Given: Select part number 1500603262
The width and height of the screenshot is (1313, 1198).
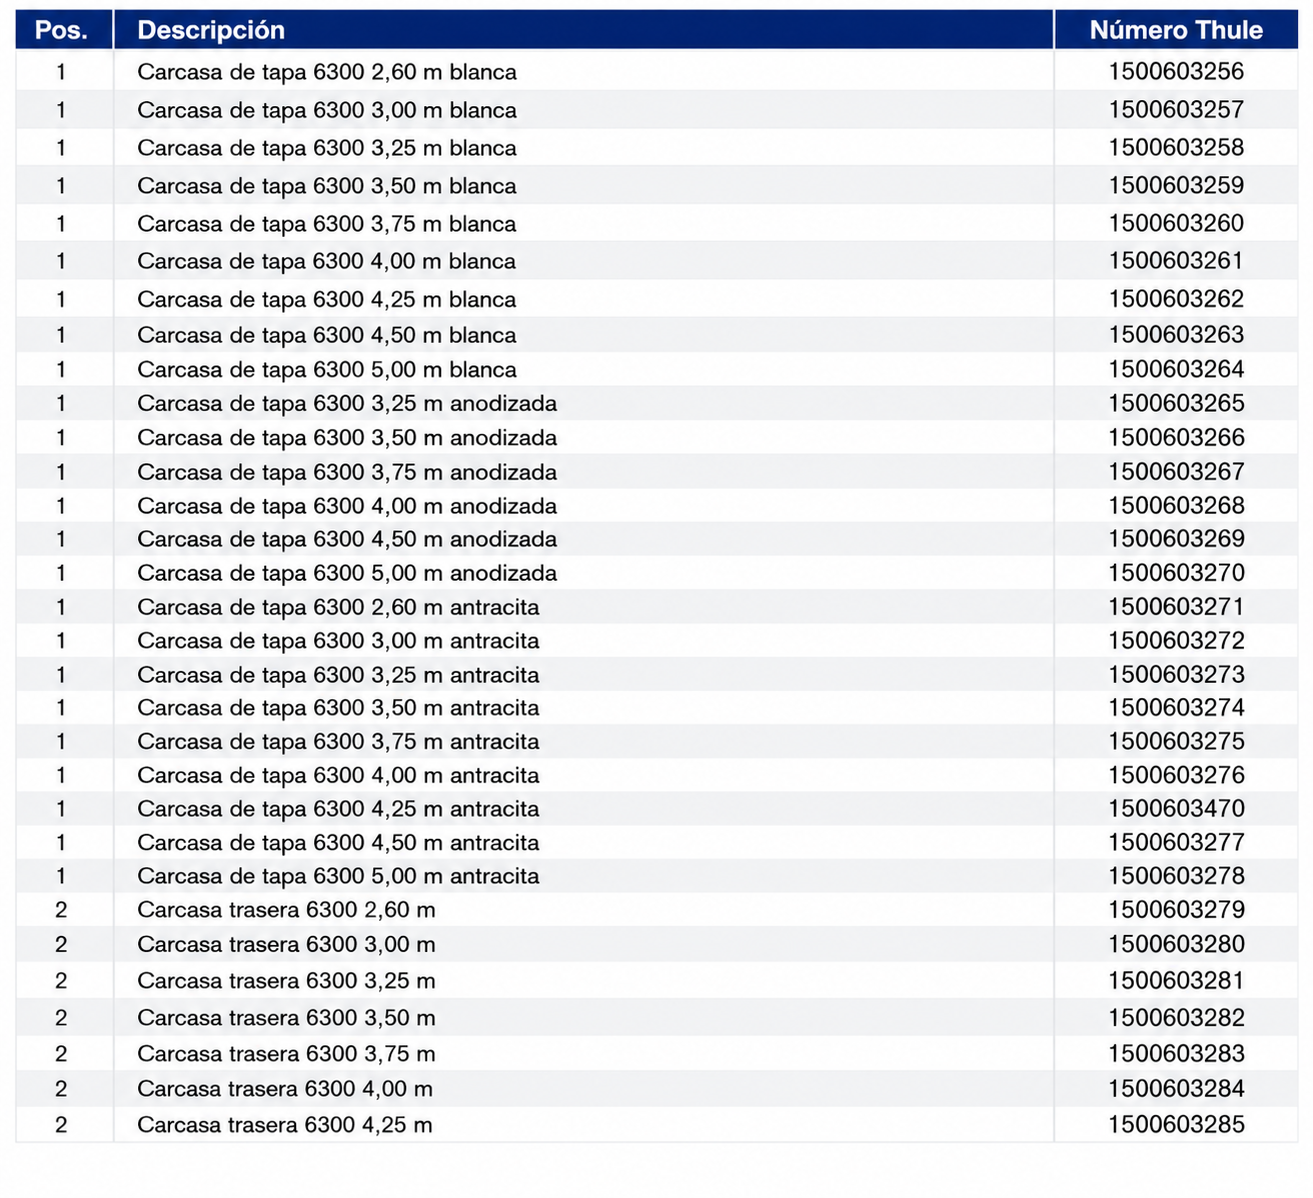Looking at the screenshot, I should coord(1176,298).
